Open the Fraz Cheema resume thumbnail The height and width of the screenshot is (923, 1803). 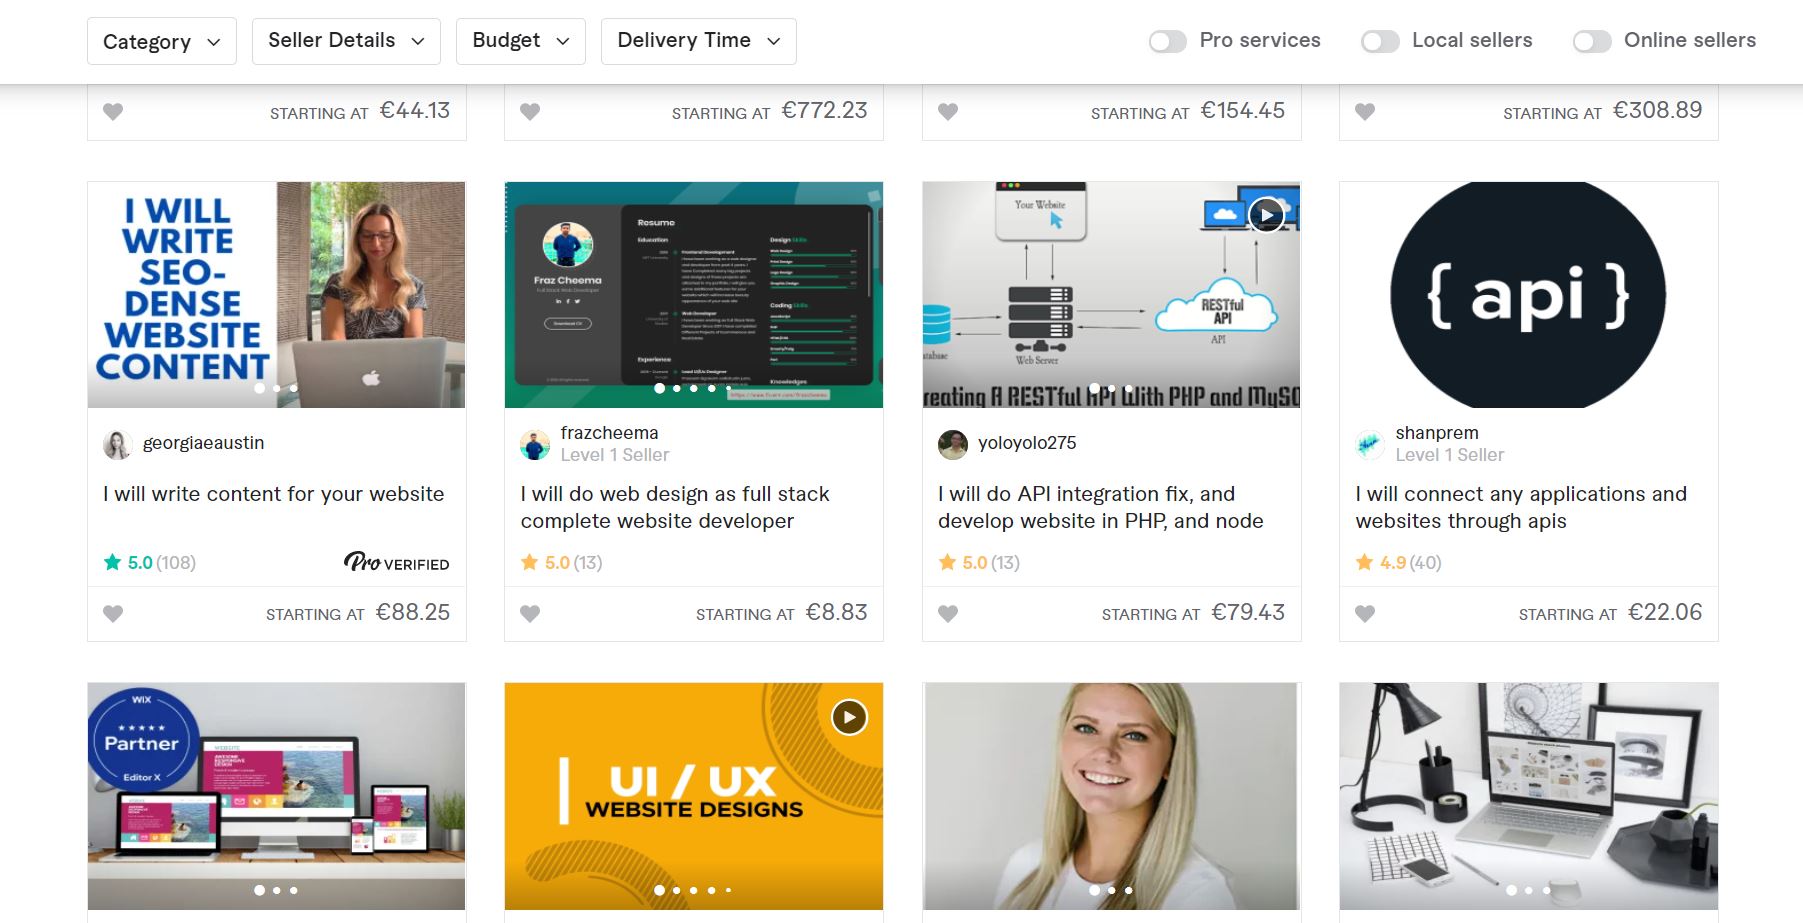(694, 295)
